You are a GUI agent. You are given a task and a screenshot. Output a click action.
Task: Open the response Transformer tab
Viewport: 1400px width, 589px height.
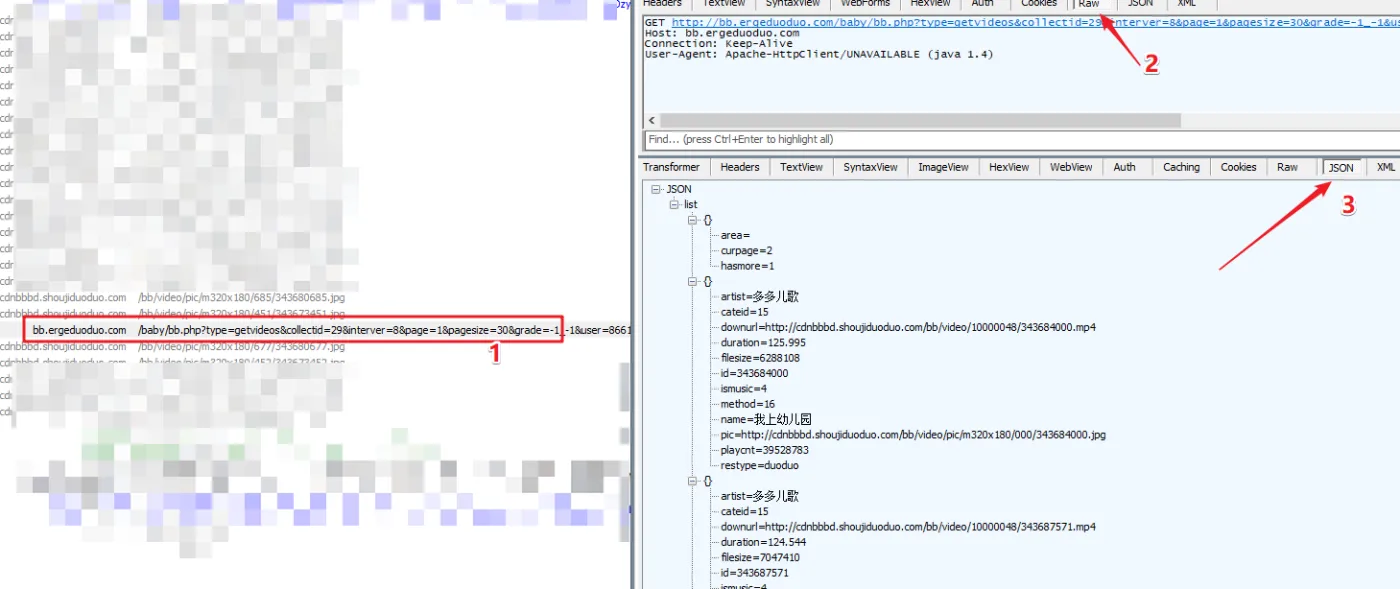coord(672,167)
